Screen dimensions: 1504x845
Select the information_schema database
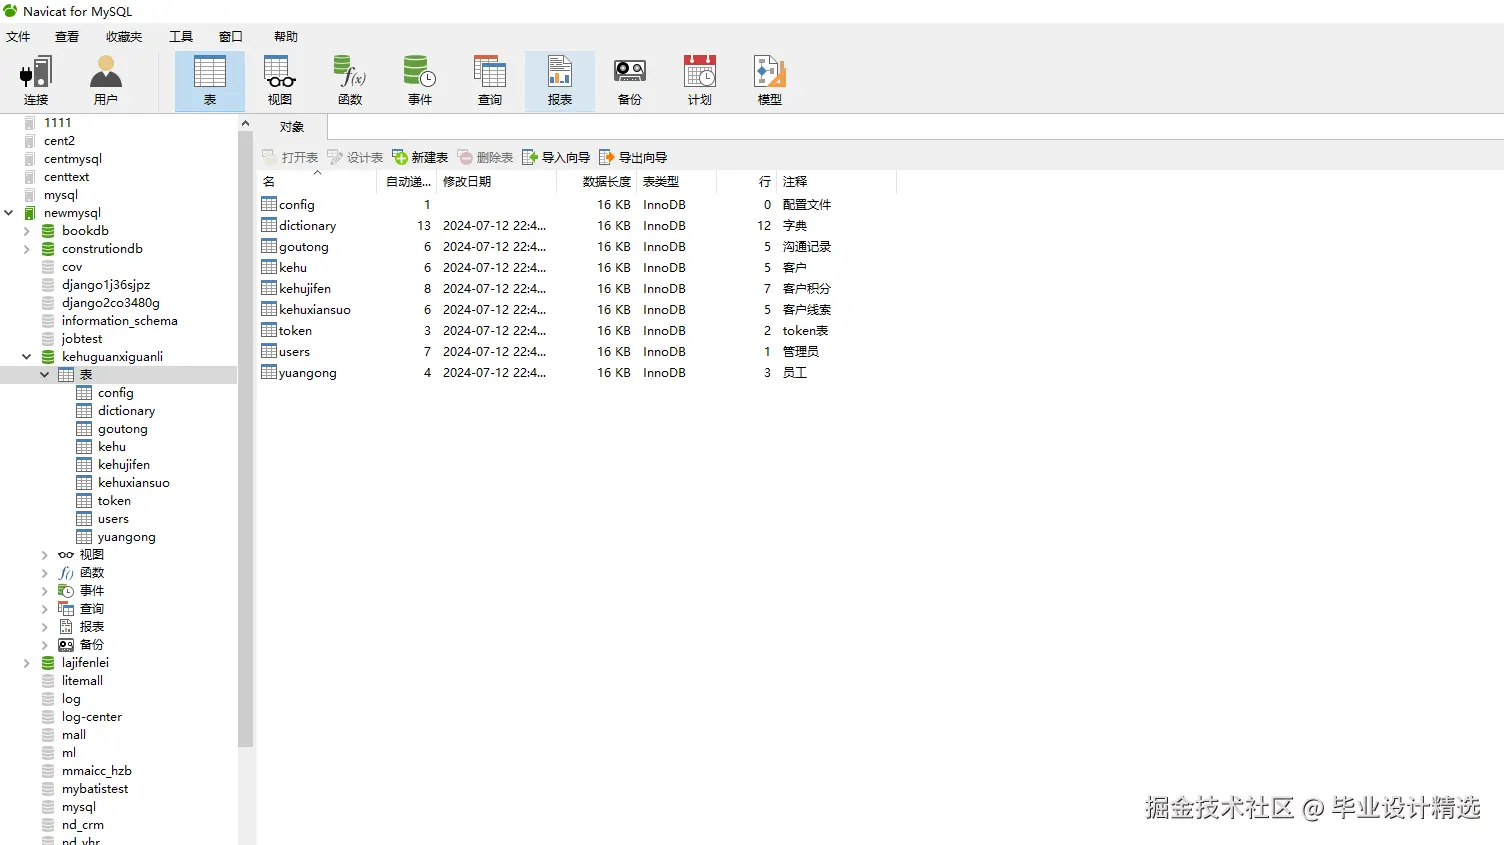(x=119, y=321)
